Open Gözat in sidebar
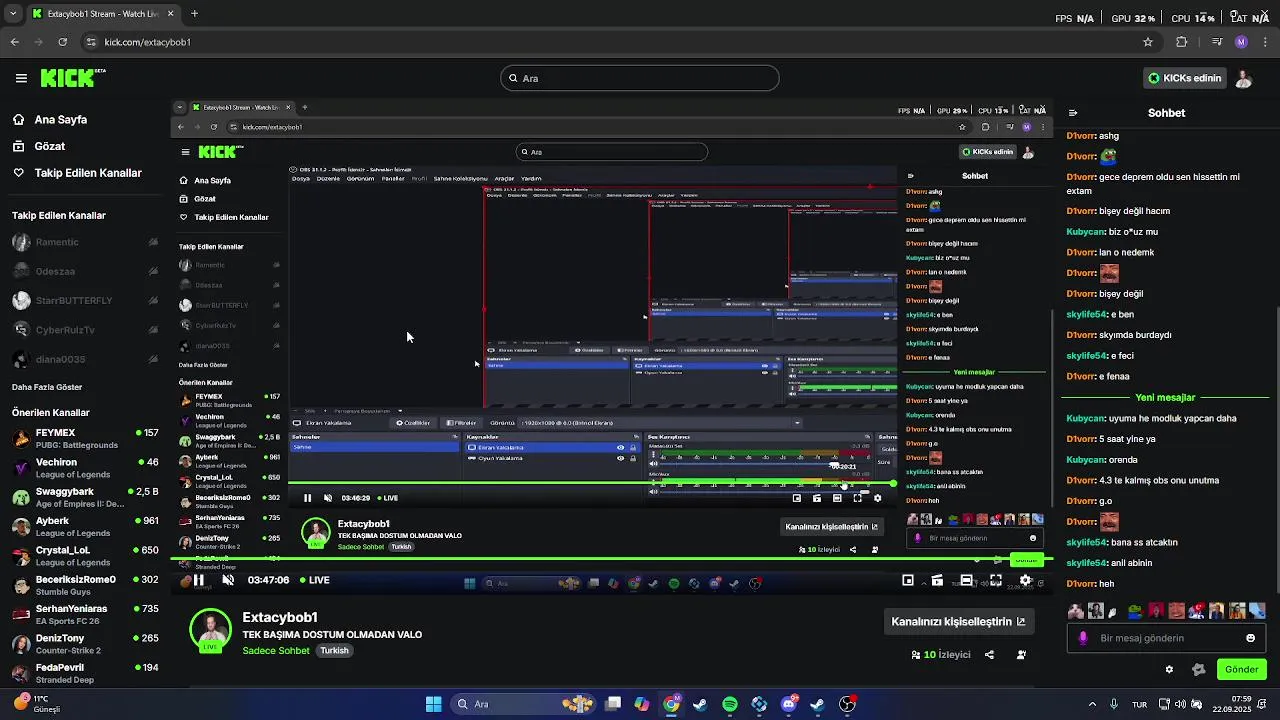The width and height of the screenshot is (1280, 720). [50, 146]
